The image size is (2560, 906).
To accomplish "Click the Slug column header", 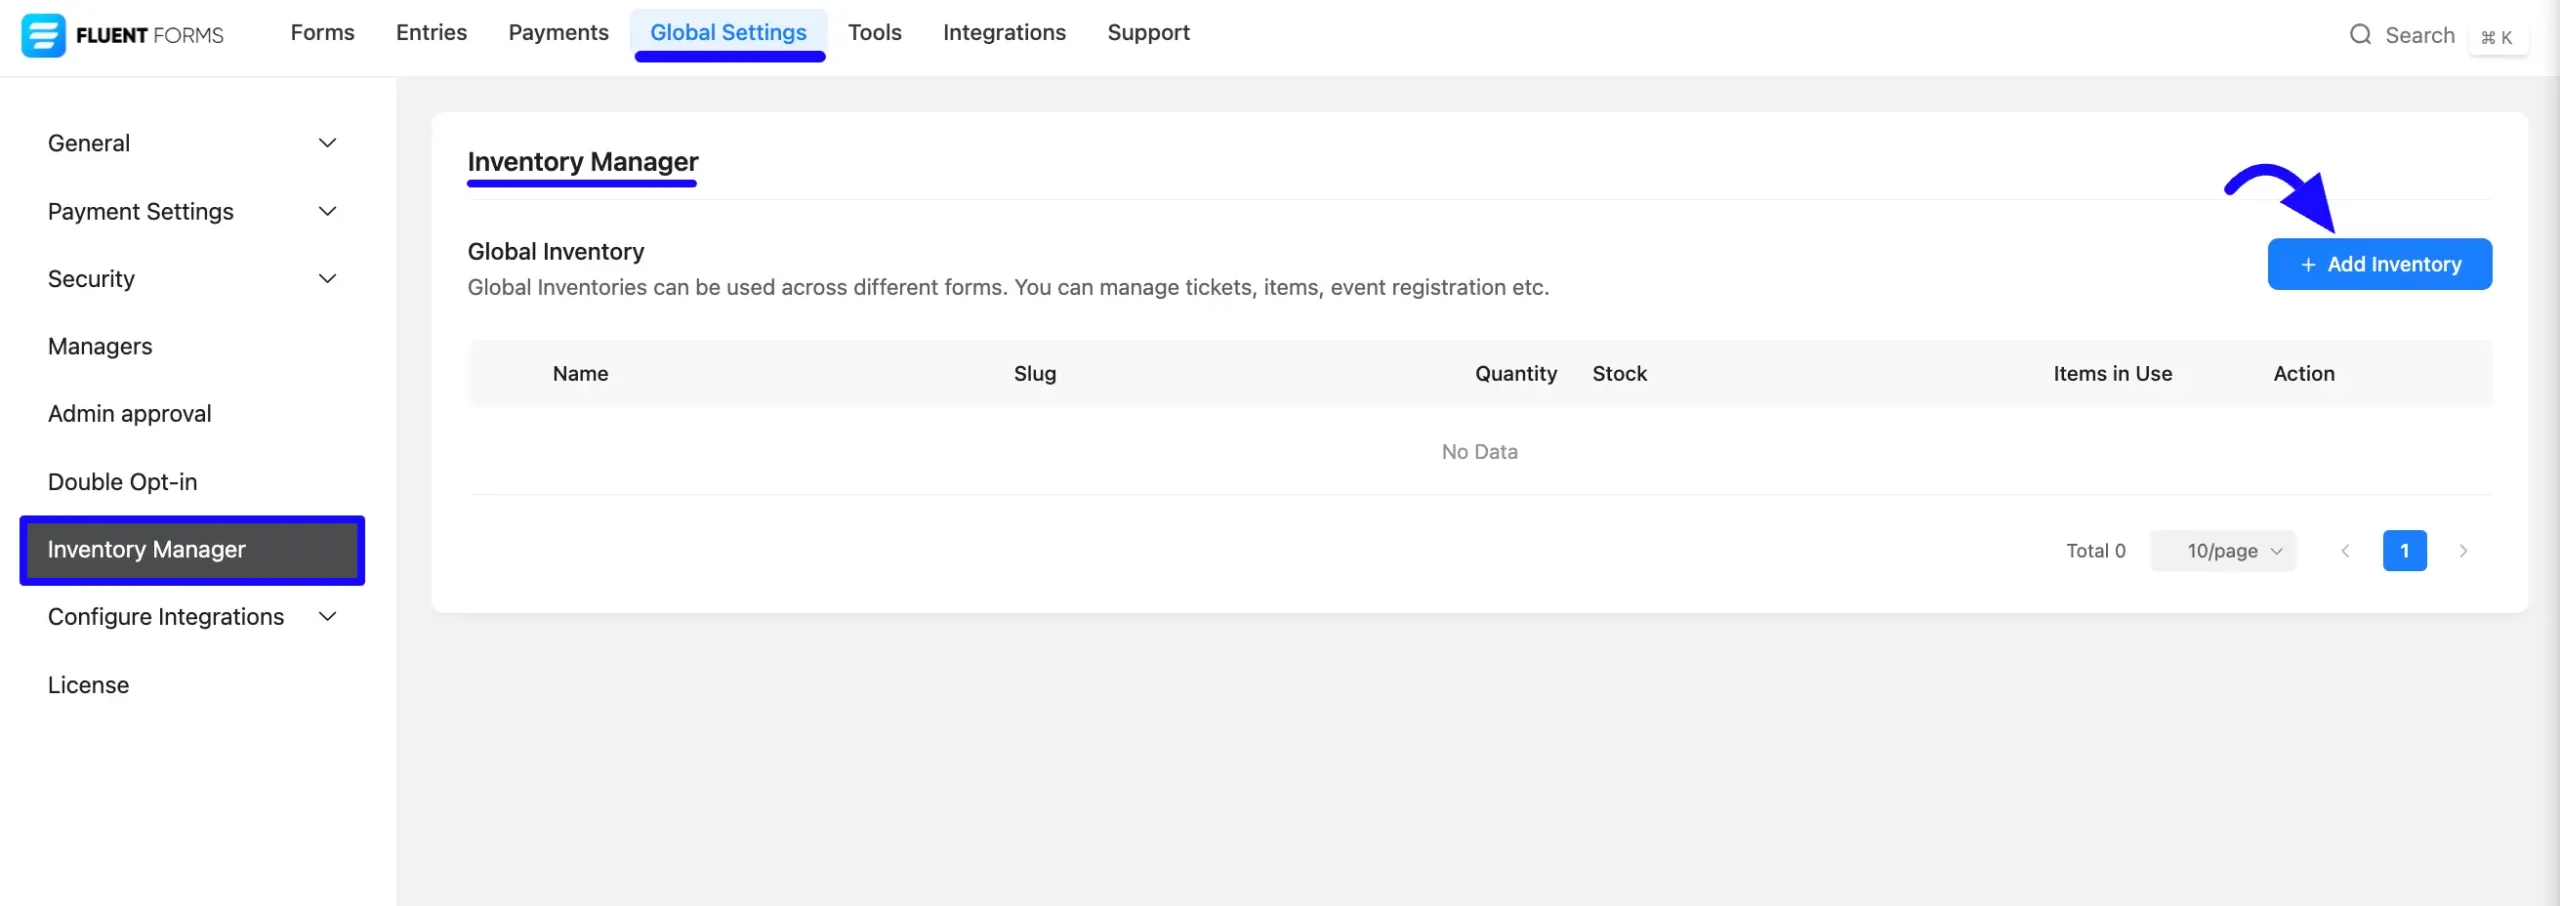I will tap(1035, 373).
